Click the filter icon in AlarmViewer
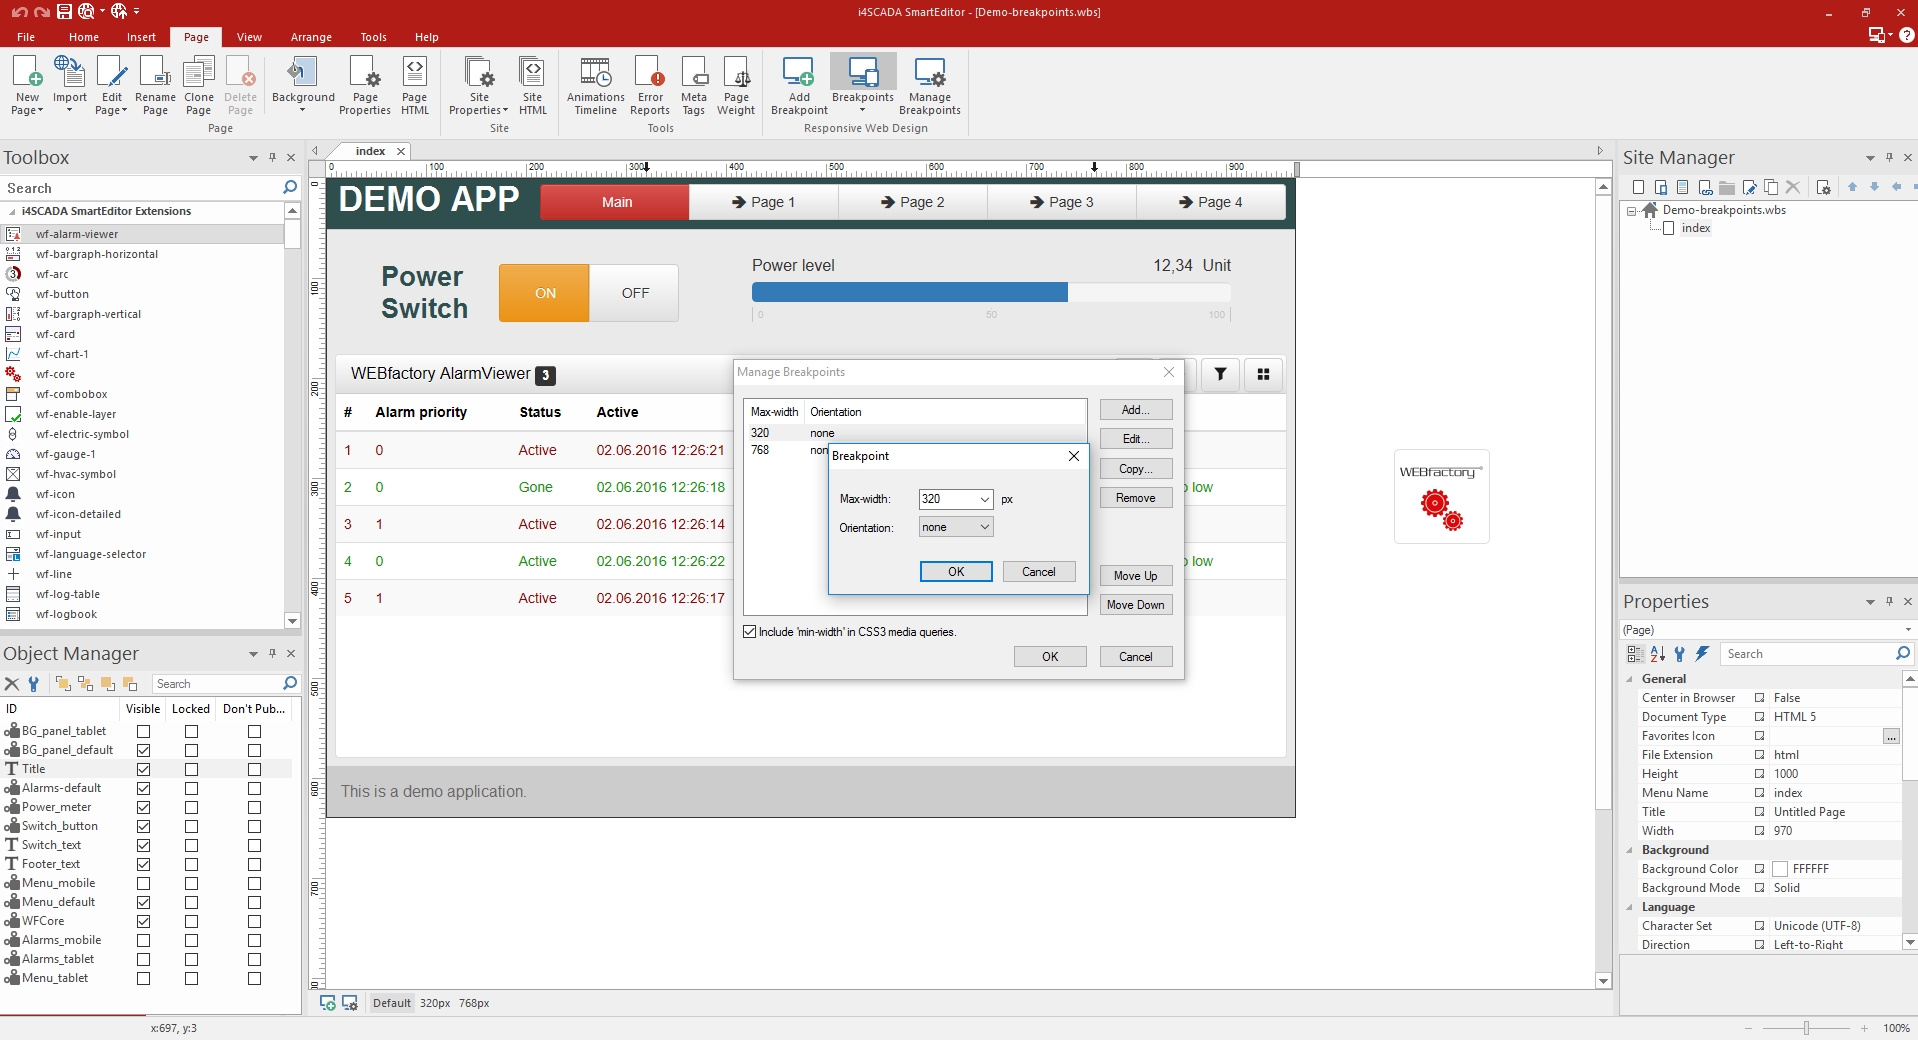The height and width of the screenshot is (1040, 1918). 1220,374
